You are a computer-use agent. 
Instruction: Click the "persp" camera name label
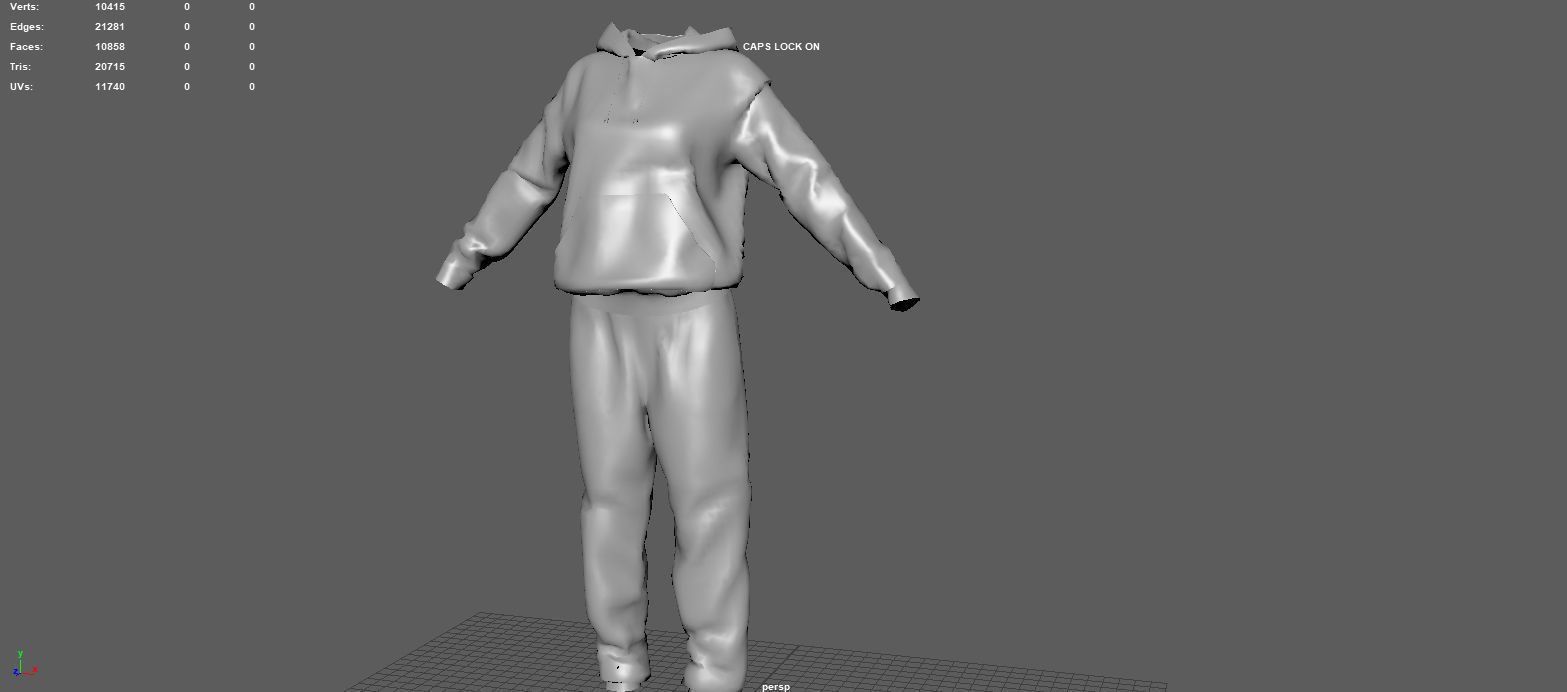coord(775,687)
